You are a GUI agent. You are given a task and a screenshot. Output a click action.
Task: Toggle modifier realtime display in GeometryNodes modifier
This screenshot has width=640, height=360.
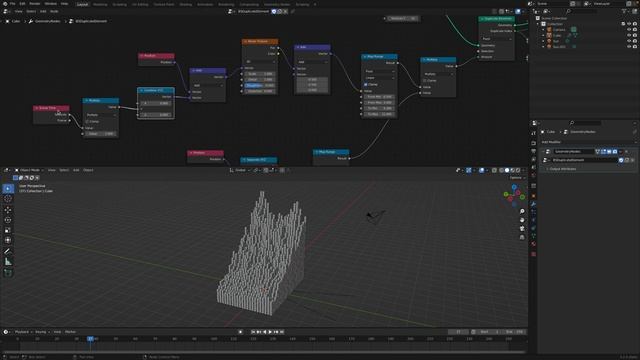pyautogui.click(x=609, y=152)
